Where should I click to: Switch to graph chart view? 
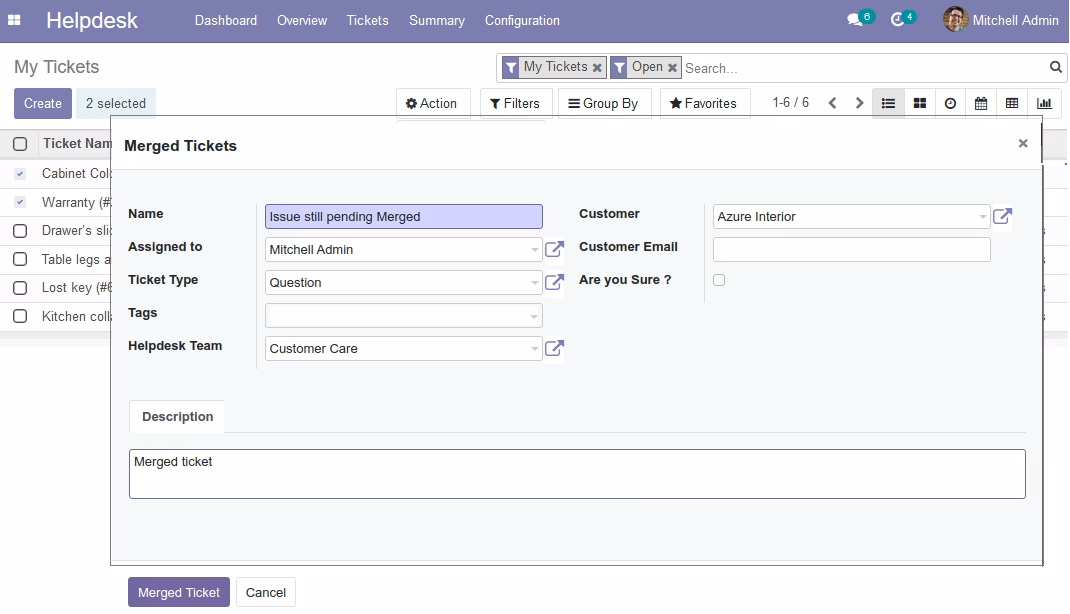[1044, 103]
